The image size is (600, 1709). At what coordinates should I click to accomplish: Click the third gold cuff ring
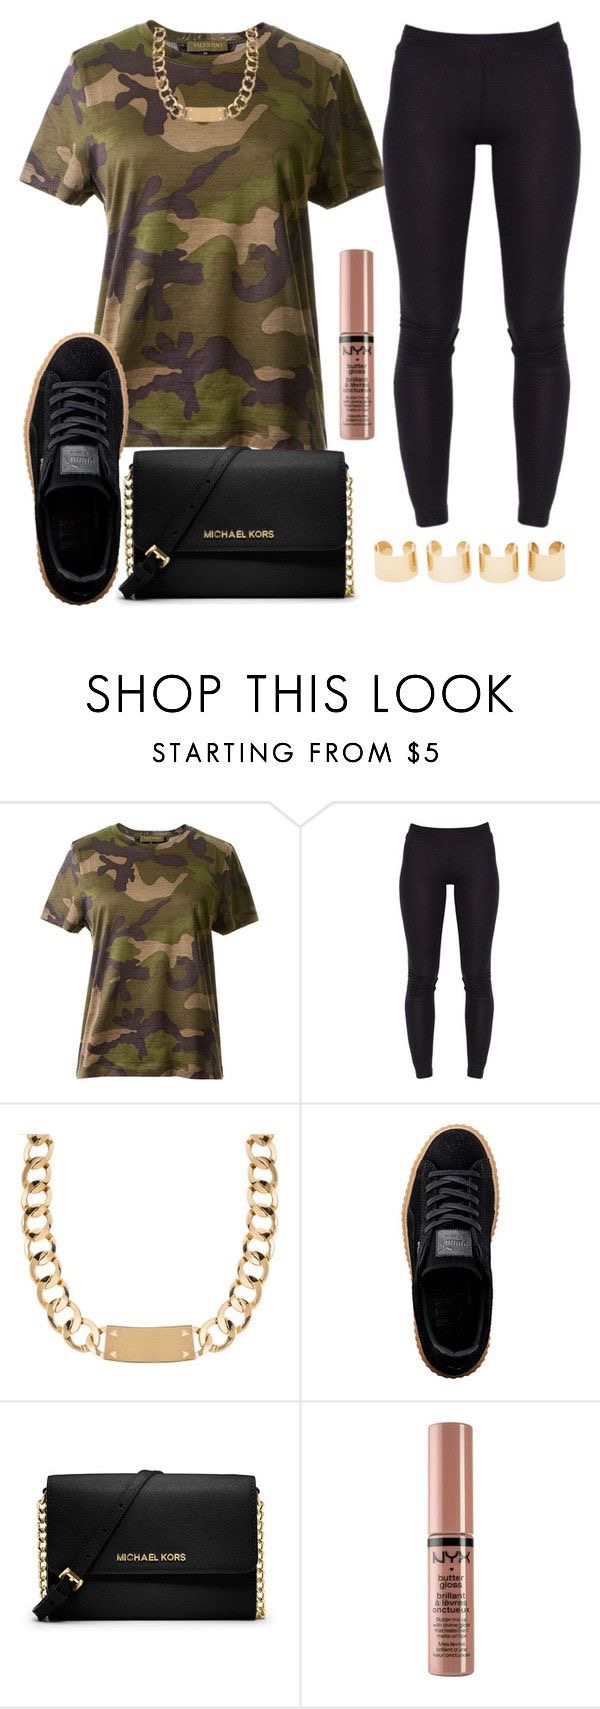[x=498, y=561]
